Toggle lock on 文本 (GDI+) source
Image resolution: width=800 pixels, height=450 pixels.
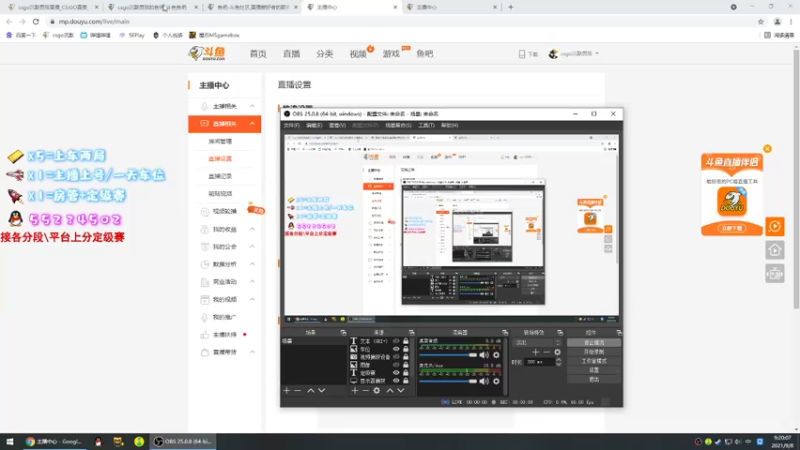(406, 341)
